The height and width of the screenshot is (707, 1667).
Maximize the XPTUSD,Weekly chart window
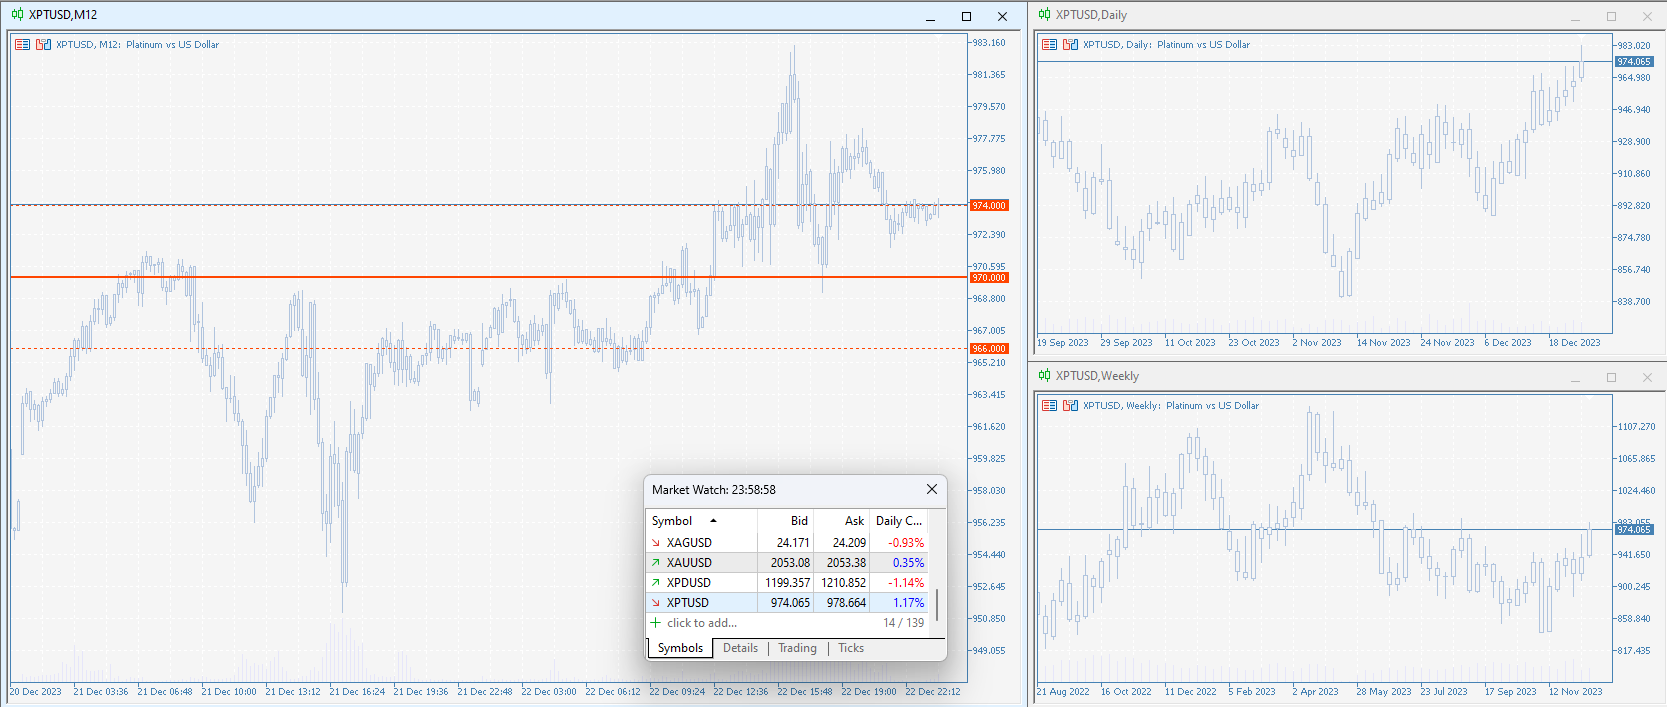coord(1611,377)
